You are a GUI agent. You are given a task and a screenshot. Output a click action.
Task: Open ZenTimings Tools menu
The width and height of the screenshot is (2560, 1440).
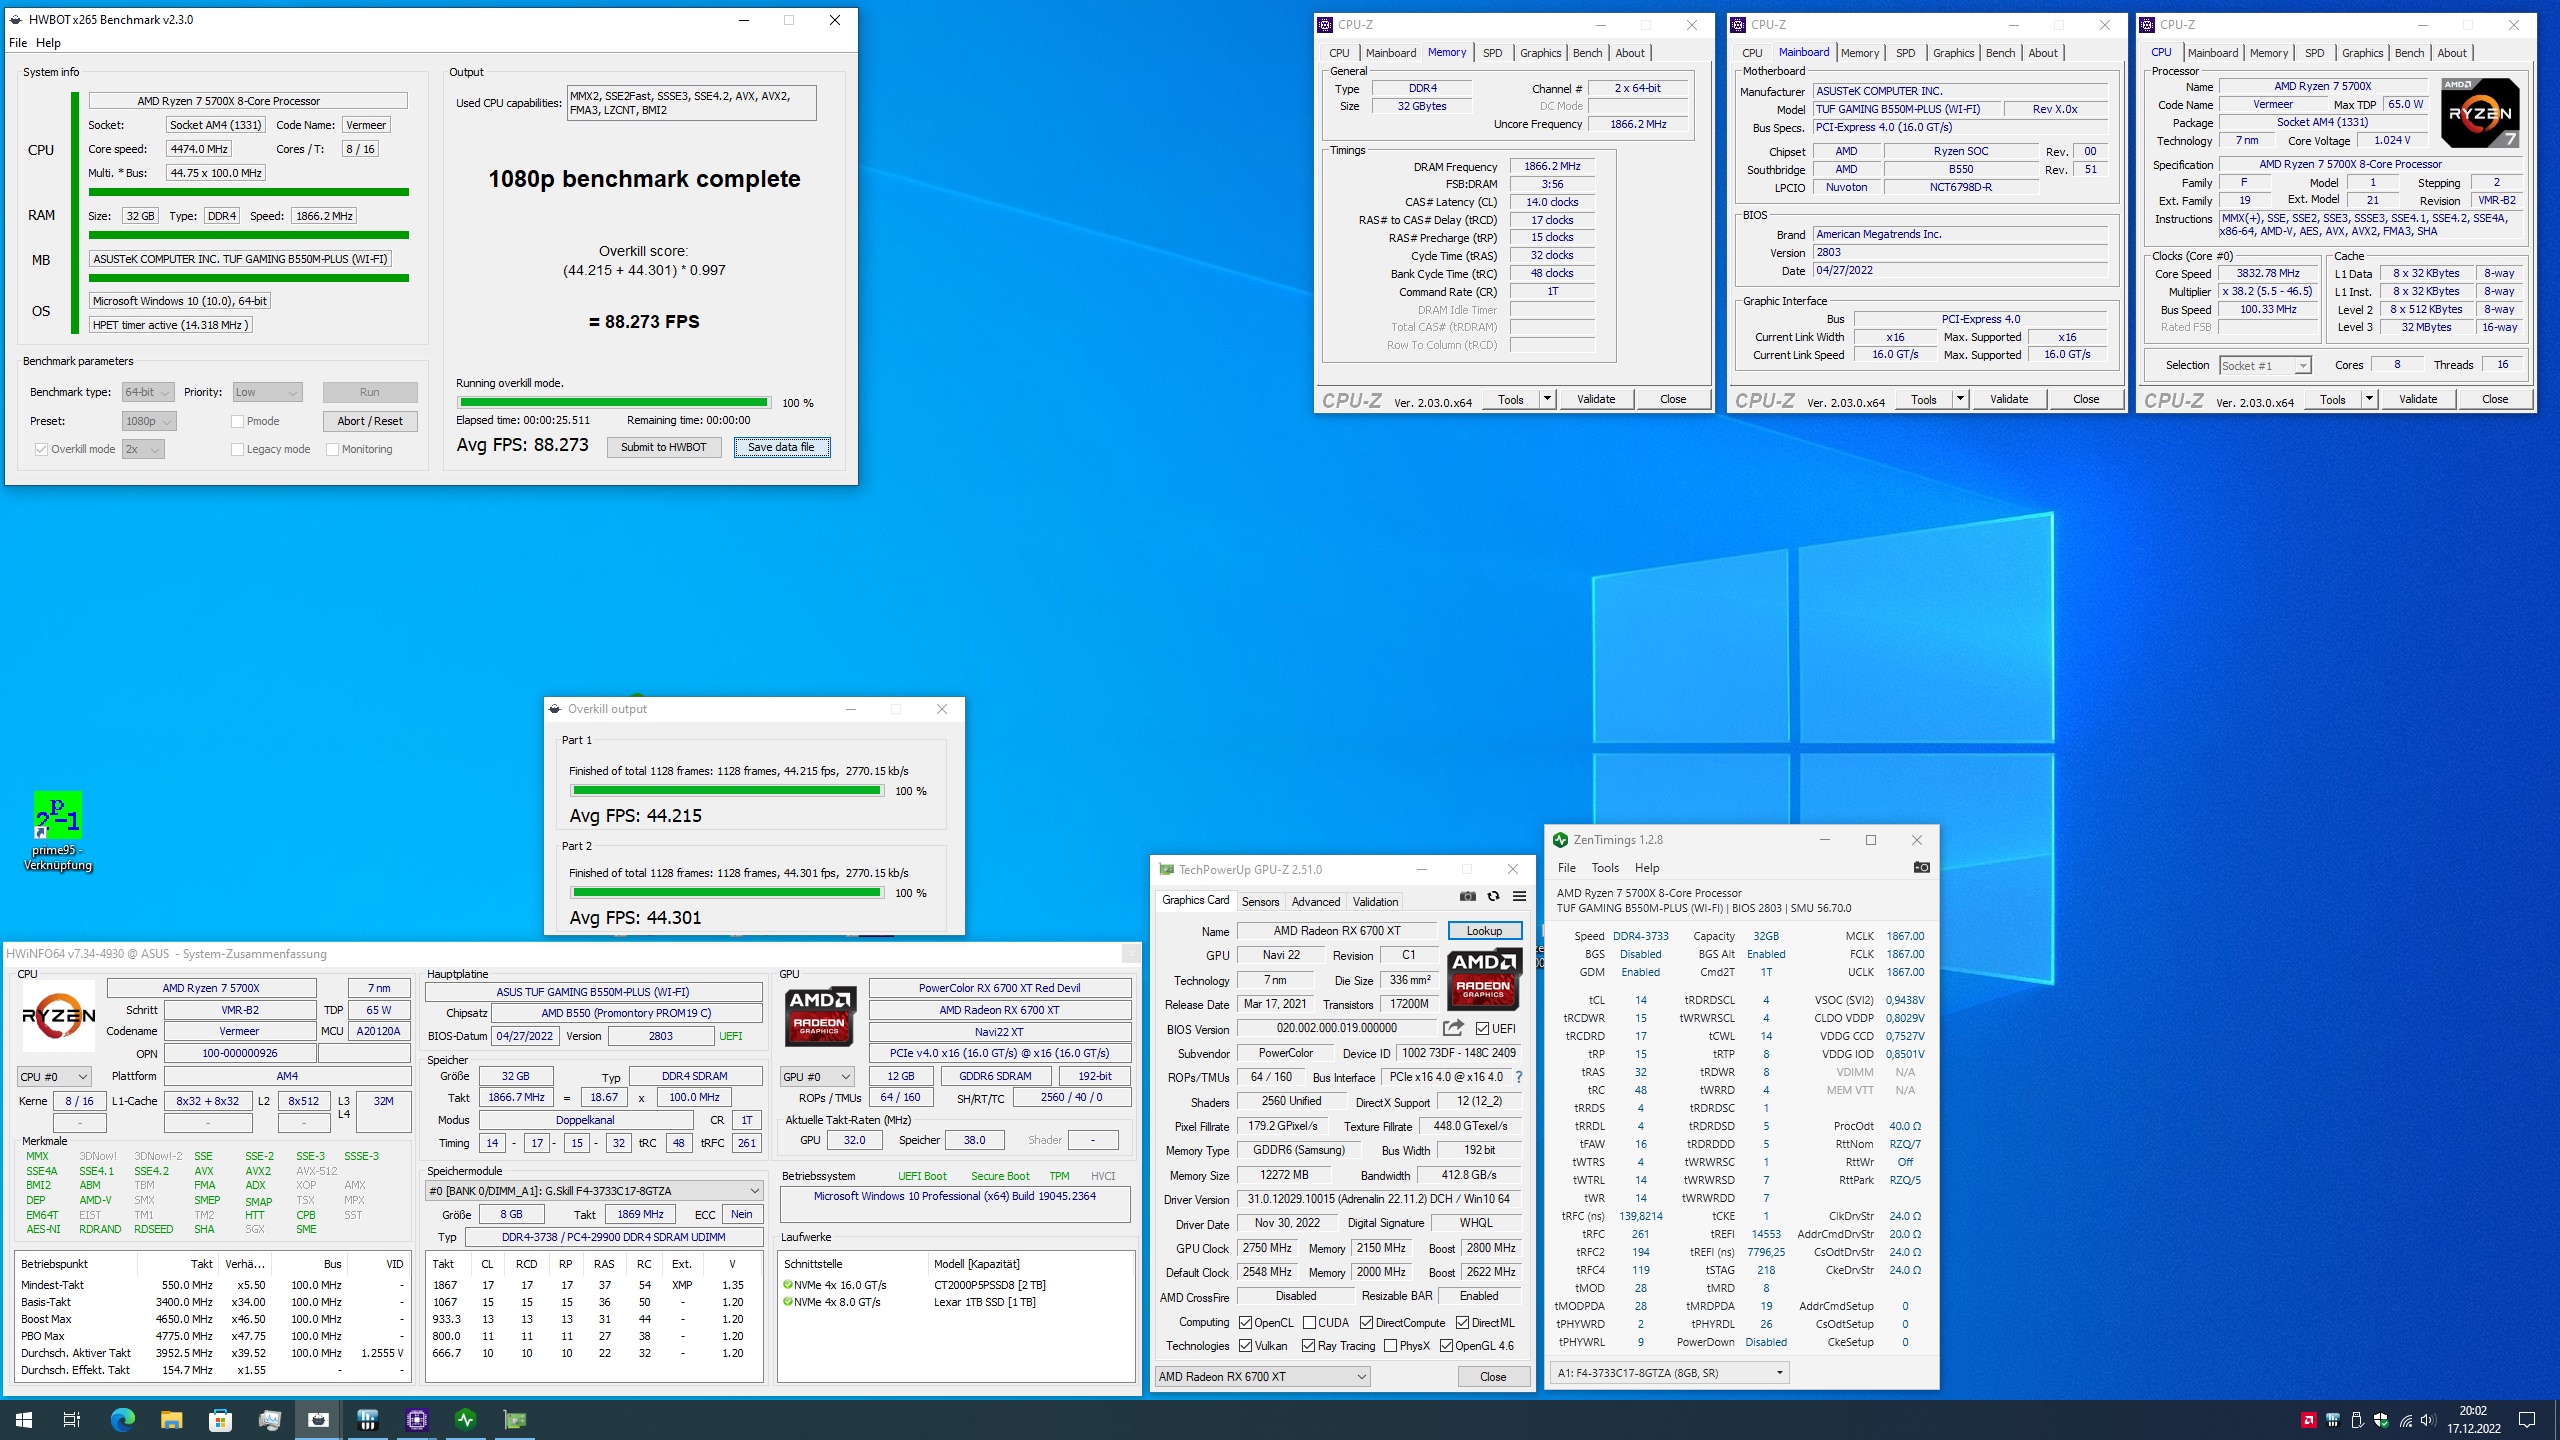point(1605,868)
